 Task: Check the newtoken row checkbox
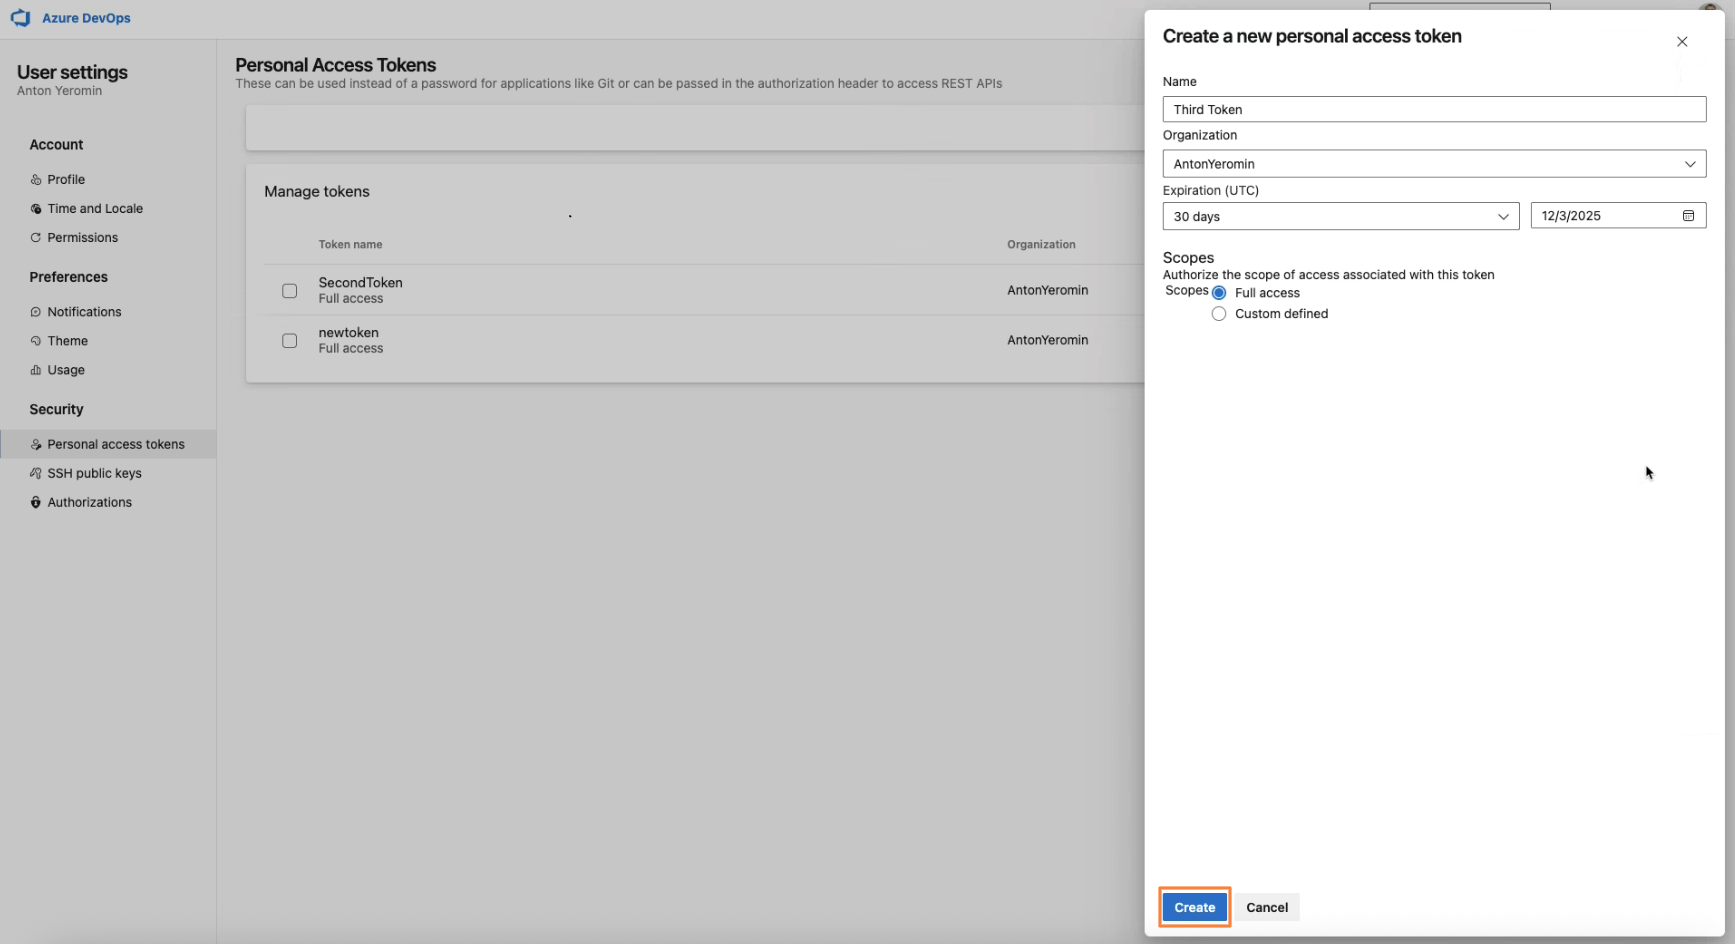click(x=290, y=341)
